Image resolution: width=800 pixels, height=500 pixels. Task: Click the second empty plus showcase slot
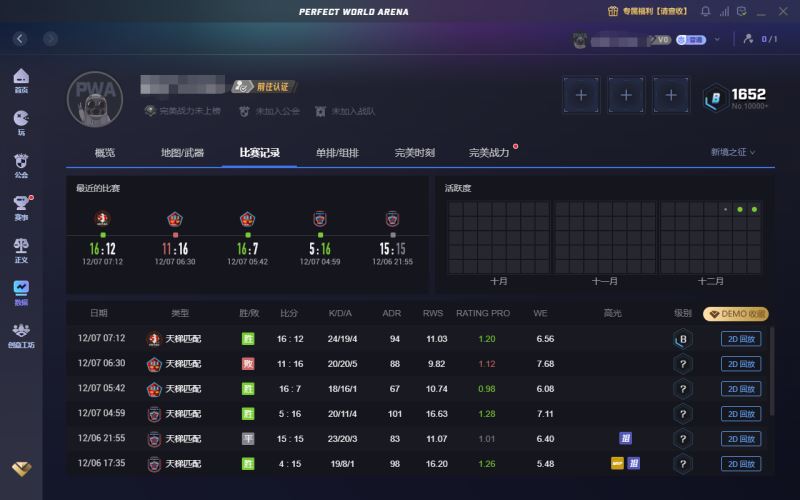point(626,95)
